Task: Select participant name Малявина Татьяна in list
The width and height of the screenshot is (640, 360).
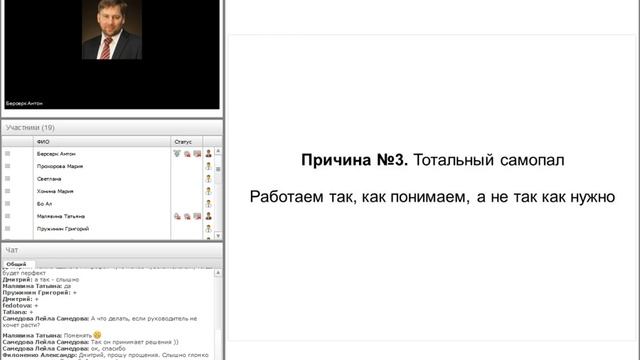Action: pos(60,216)
